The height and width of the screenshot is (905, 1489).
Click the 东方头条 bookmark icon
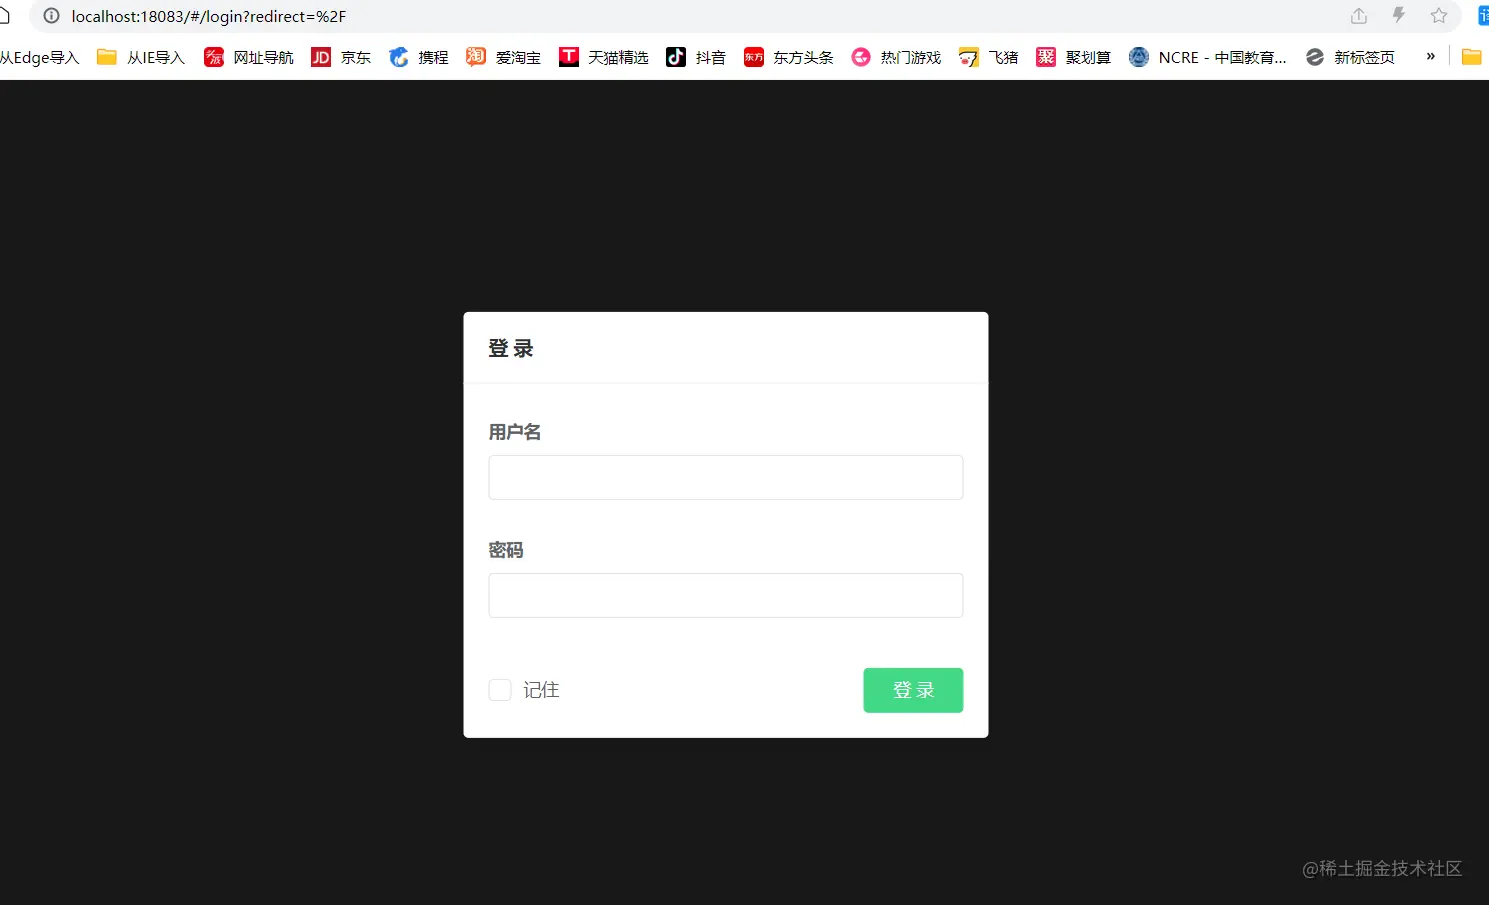click(x=754, y=57)
